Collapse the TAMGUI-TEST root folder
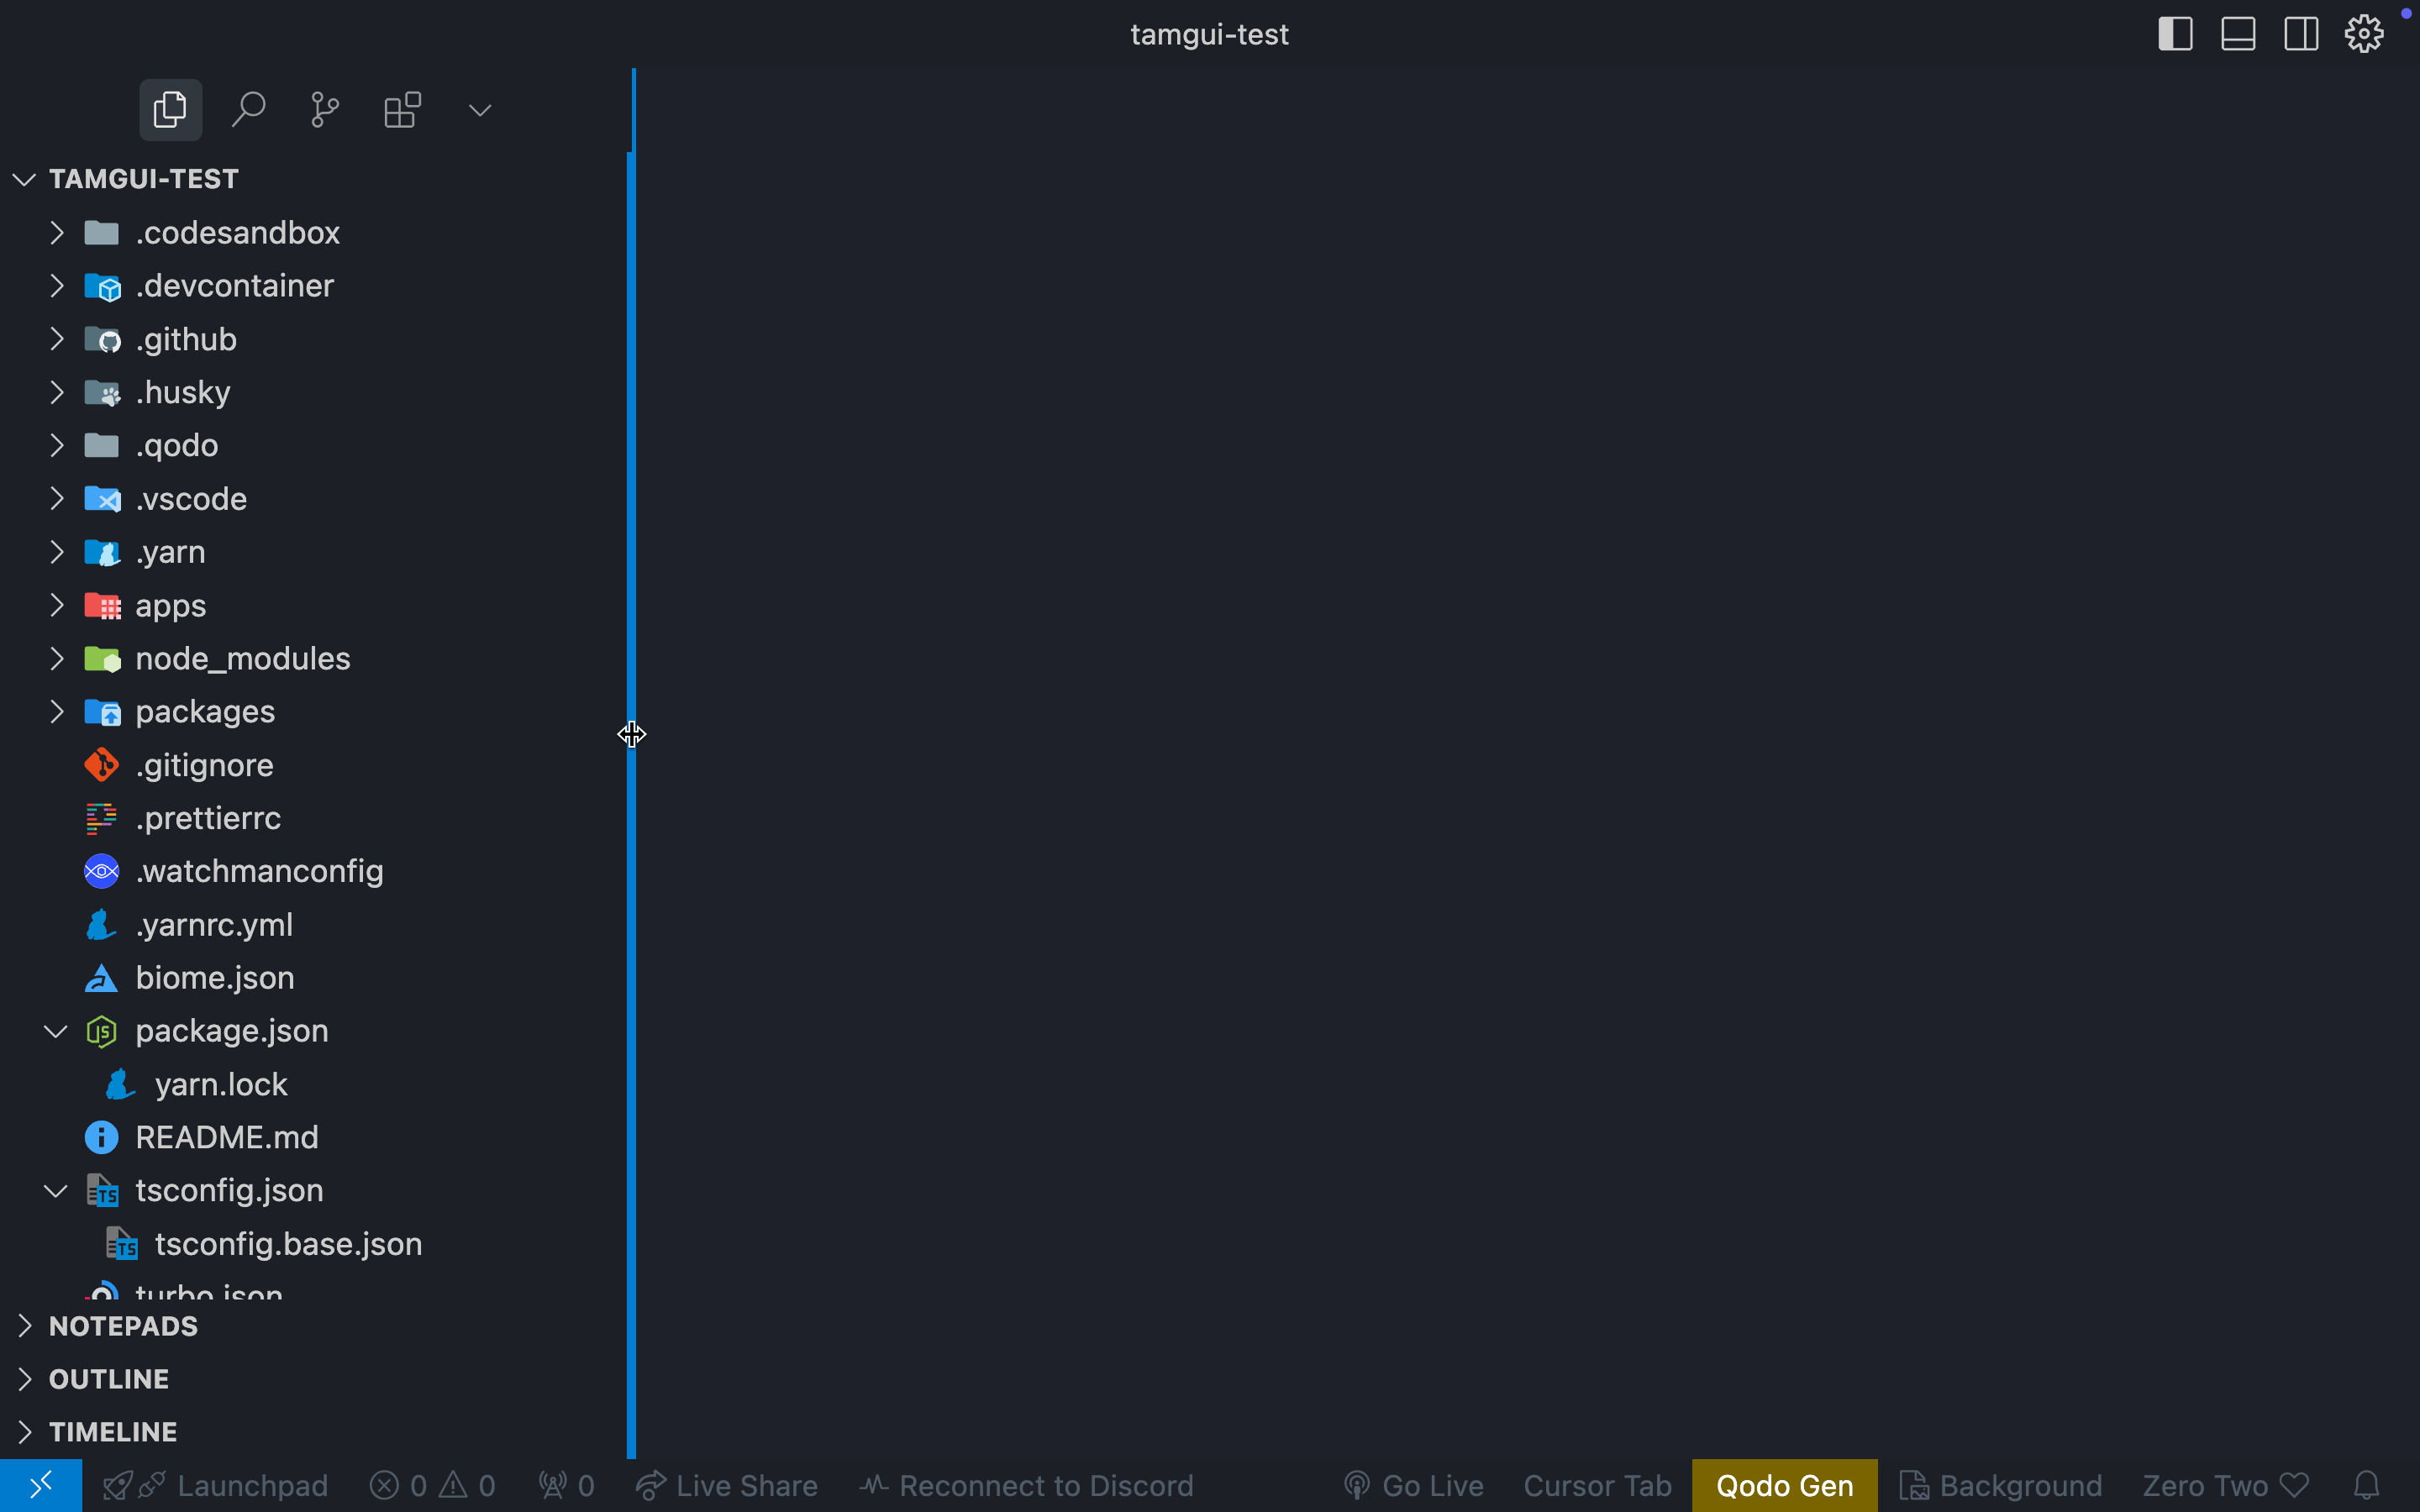The width and height of the screenshot is (2420, 1512). (25, 179)
